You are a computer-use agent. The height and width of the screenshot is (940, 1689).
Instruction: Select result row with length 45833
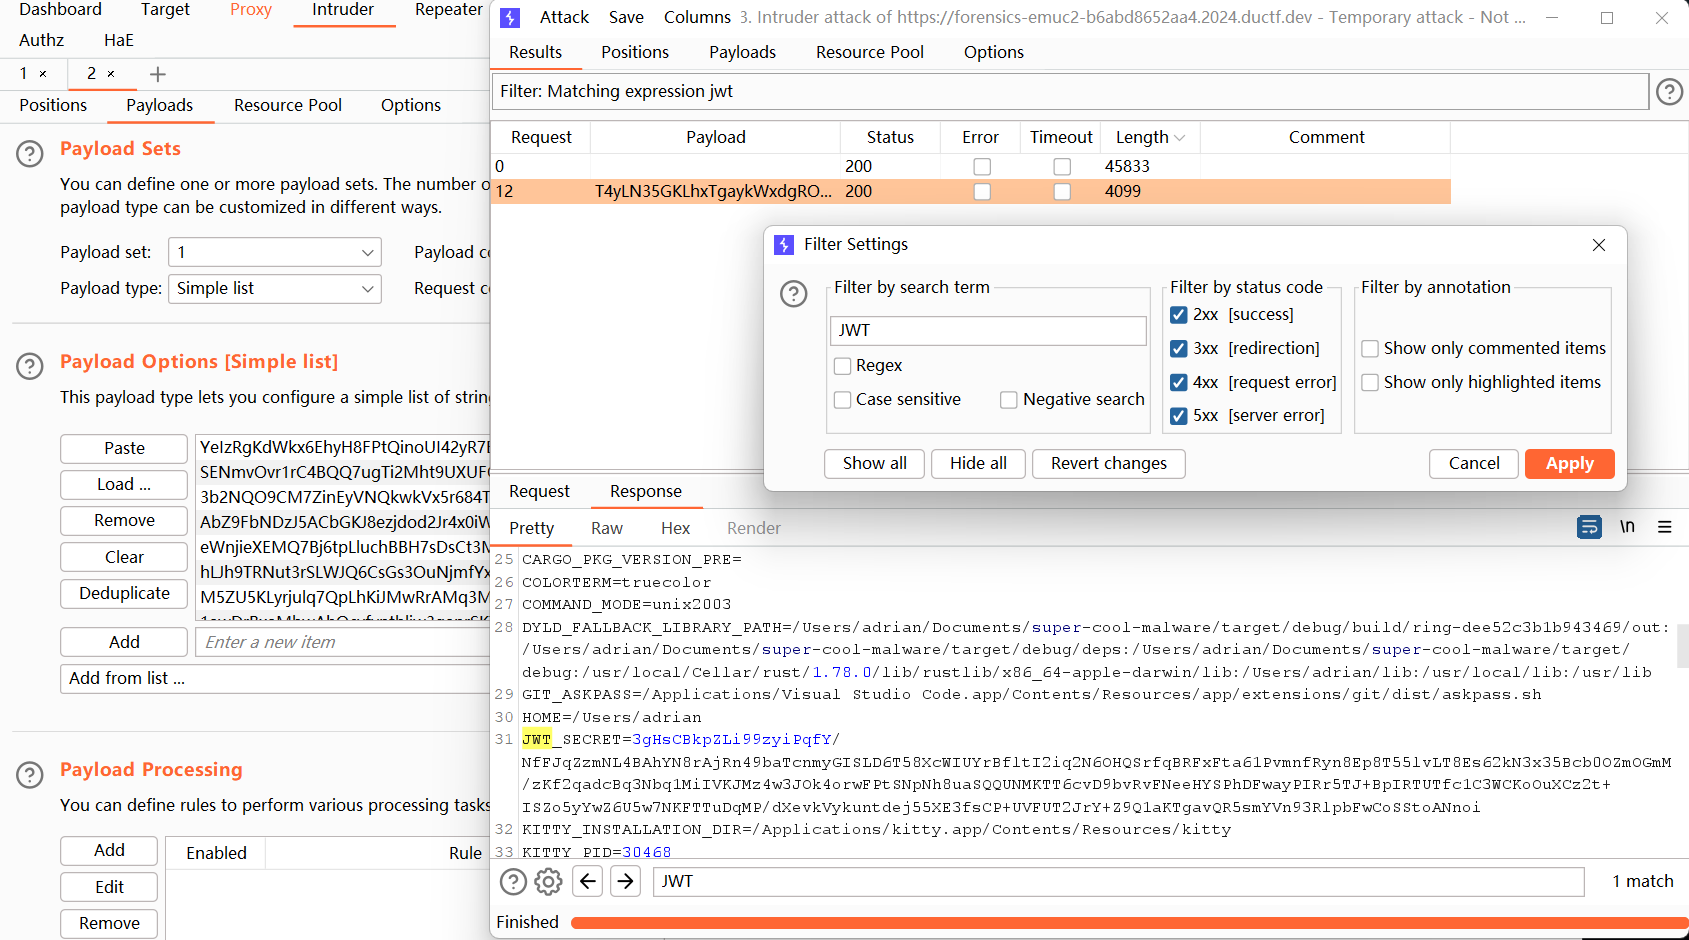pyautogui.click(x=971, y=167)
